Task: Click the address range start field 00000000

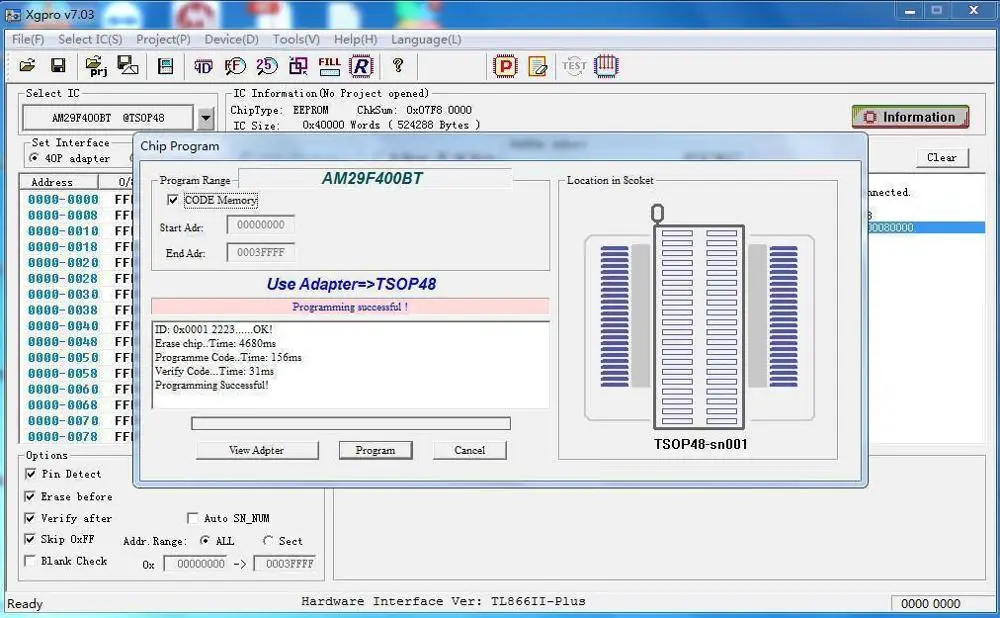Action: (195, 564)
